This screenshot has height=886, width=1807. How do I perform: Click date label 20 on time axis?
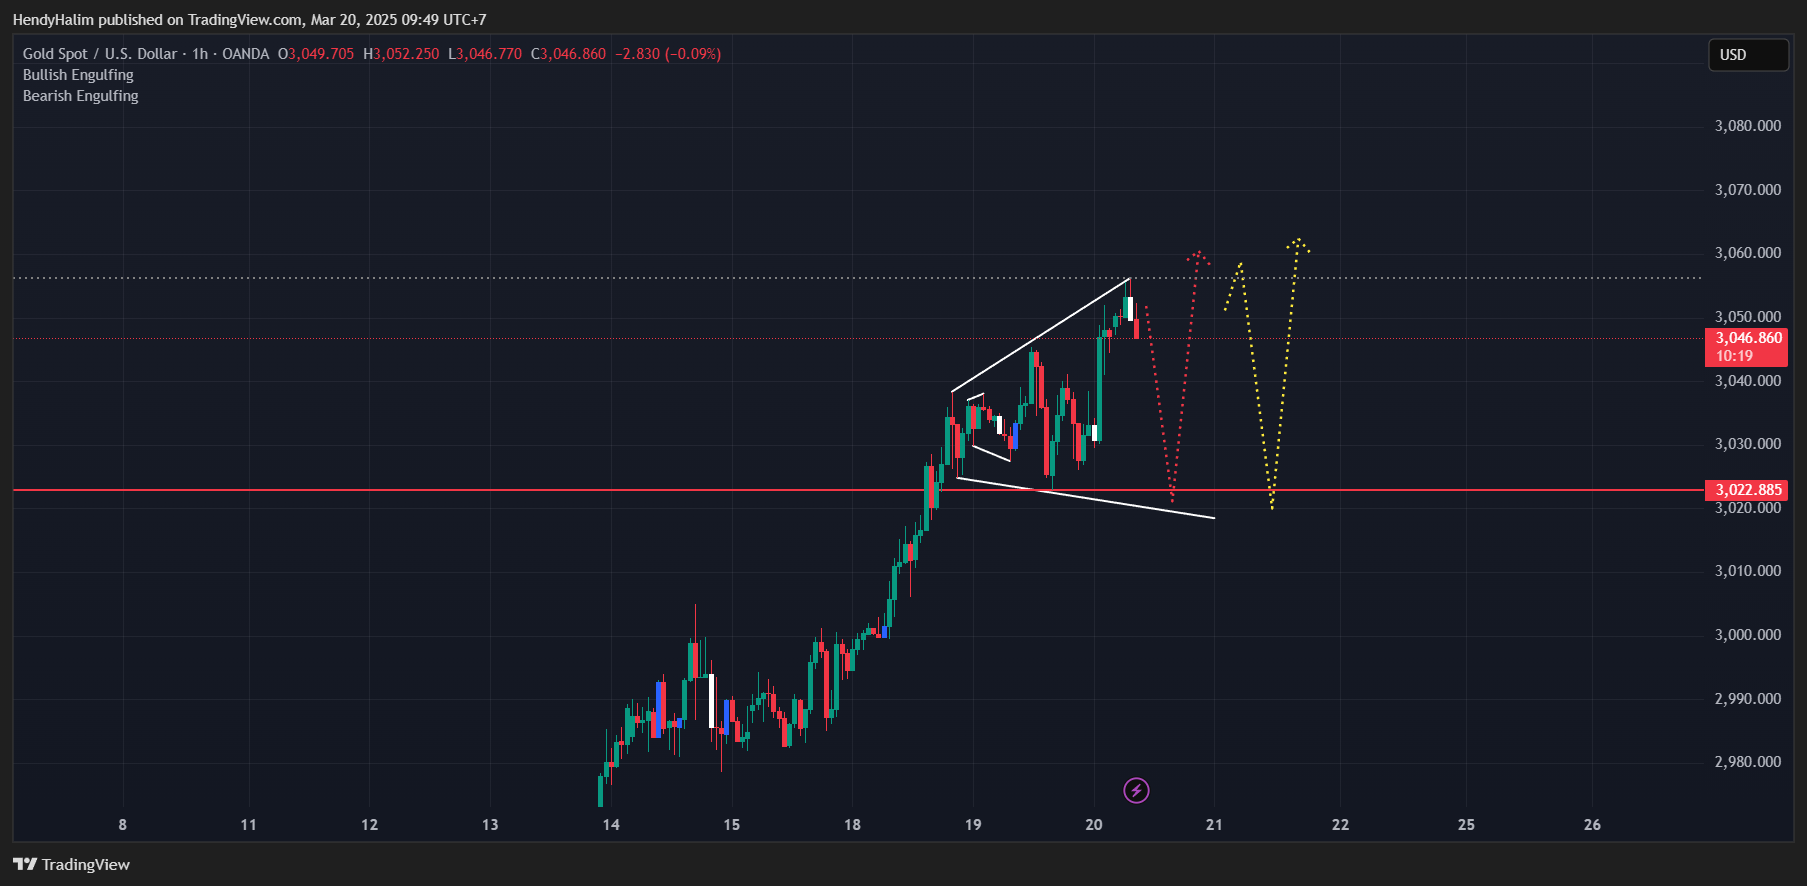pyautogui.click(x=1094, y=825)
